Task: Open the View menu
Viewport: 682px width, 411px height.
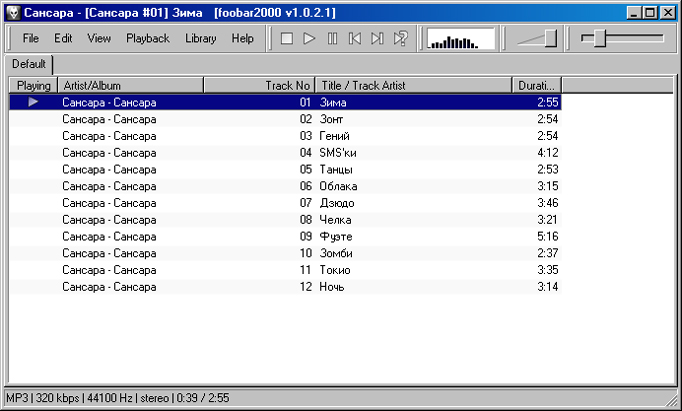Action: (99, 38)
